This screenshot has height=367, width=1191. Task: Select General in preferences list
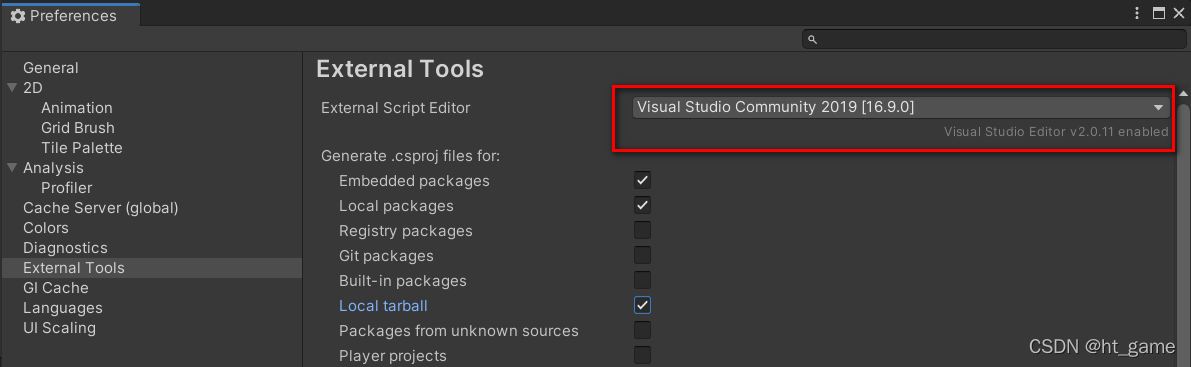(51, 68)
